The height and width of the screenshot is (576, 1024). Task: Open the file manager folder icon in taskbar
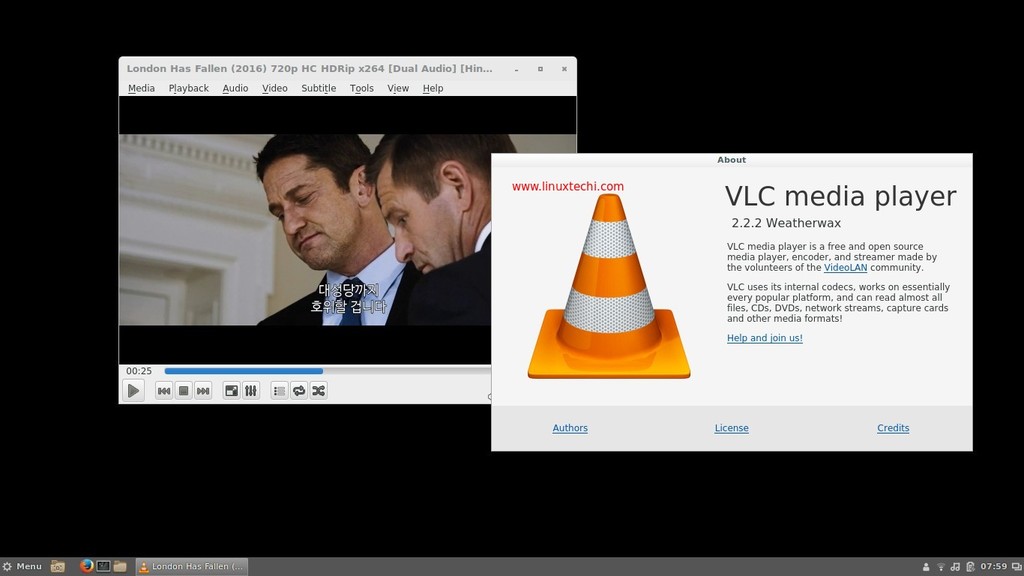point(120,566)
